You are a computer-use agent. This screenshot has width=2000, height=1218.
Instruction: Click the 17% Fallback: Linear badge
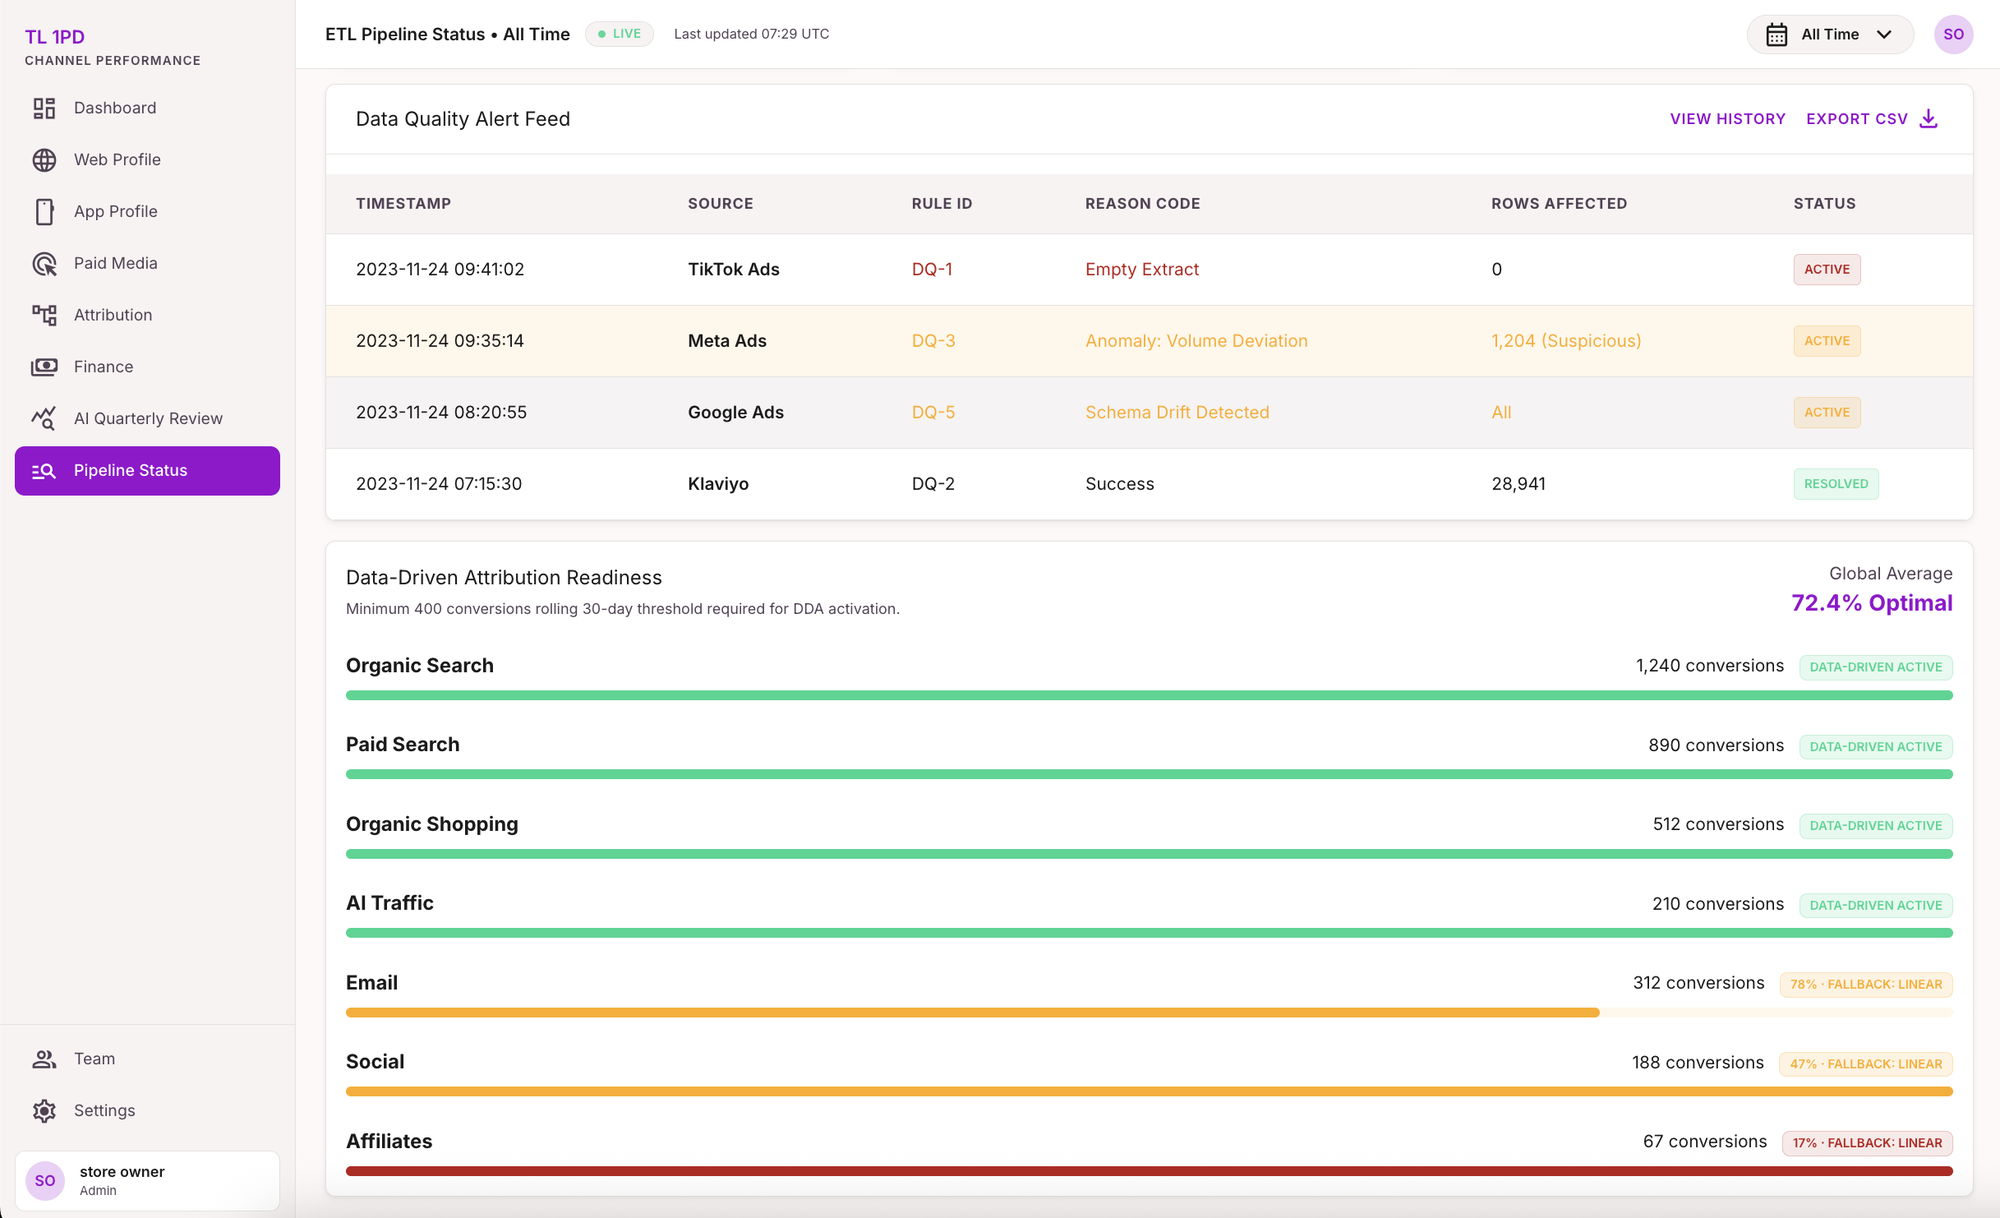pos(1867,1143)
